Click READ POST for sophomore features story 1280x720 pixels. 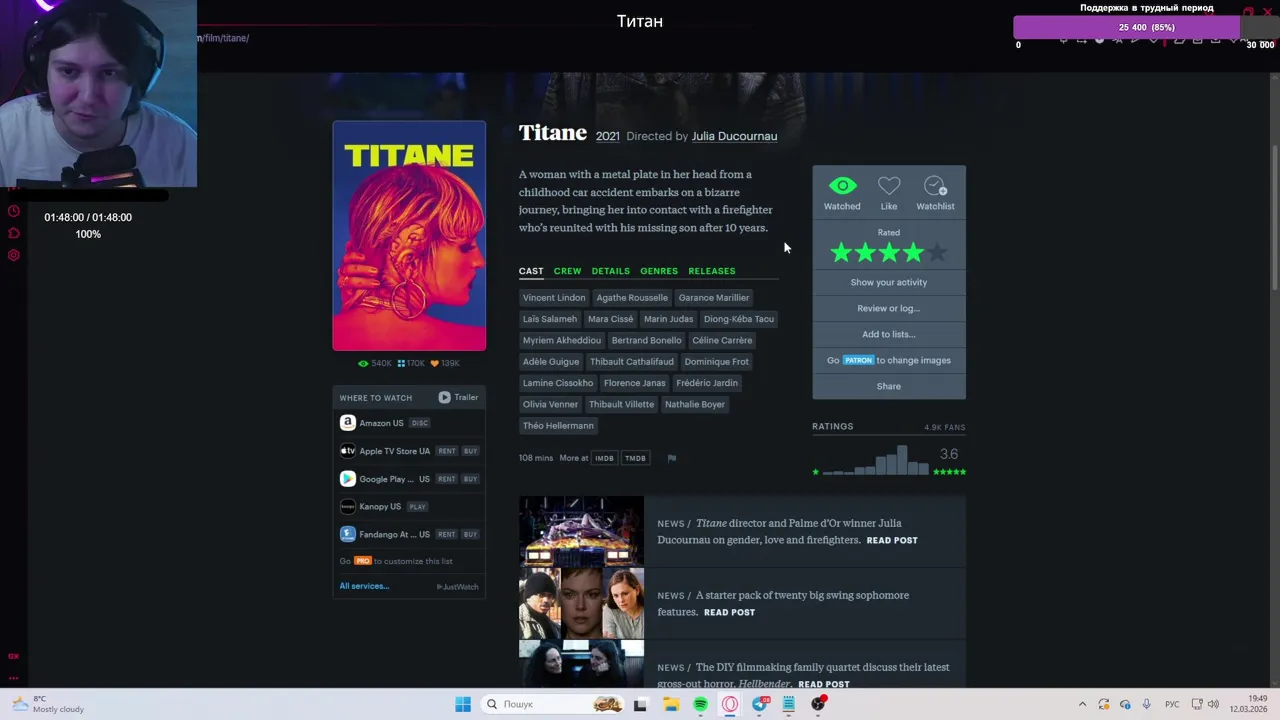point(729,612)
